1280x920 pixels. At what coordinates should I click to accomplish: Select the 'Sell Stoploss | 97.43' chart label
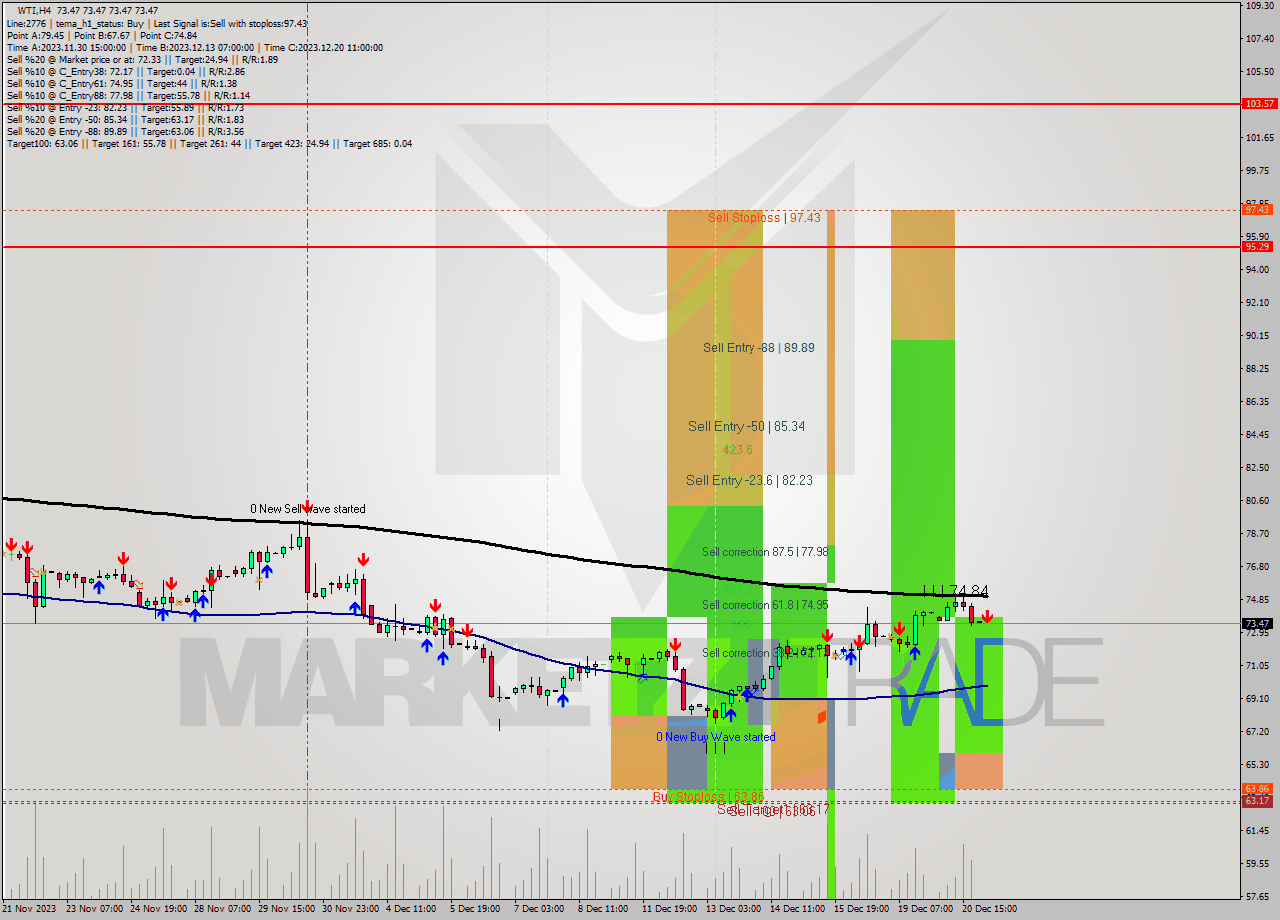(764, 217)
